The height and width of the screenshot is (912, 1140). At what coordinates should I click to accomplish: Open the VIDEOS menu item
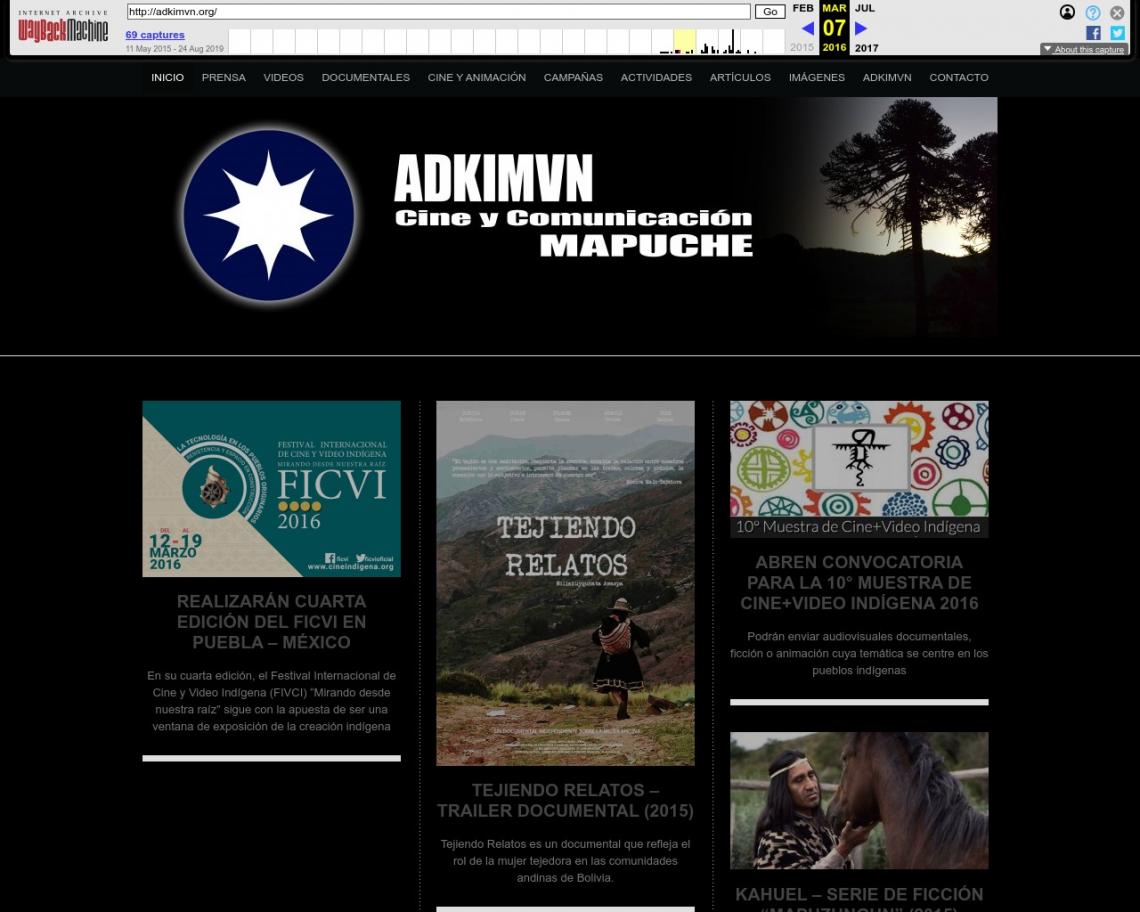coord(284,77)
